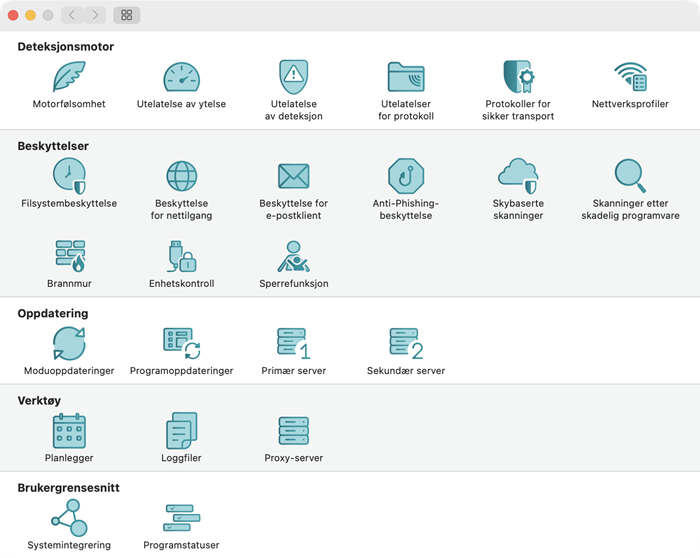700x558 pixels.
Task: Open Skybaserte skanninger cloud icon
Action: pyautogui.click(x=518, y=176)
